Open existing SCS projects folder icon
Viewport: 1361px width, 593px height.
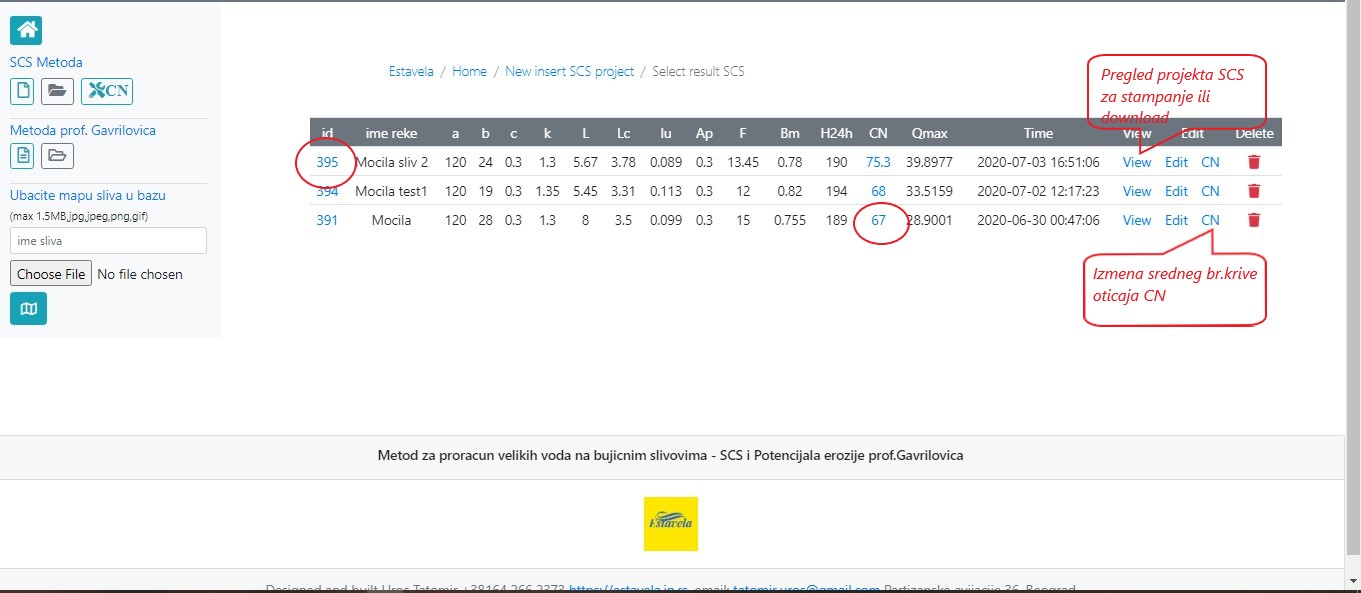(57, 91)
